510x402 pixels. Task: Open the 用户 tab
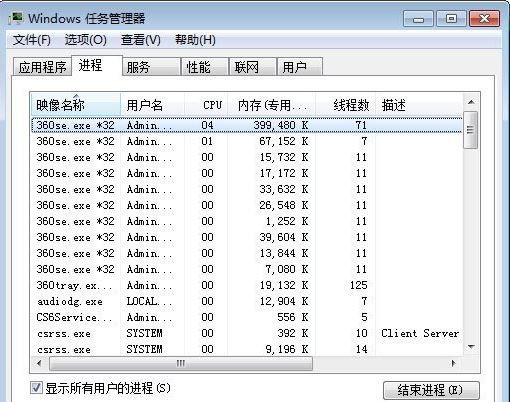point(300,67)
